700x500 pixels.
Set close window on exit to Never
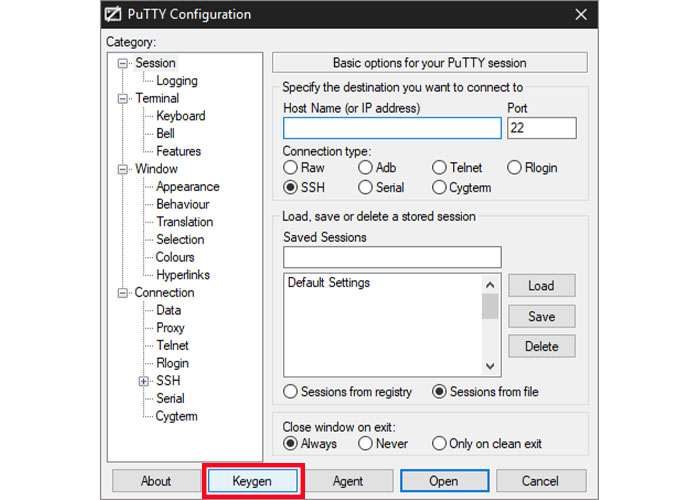pyautogui.click(x=365, y=444)
